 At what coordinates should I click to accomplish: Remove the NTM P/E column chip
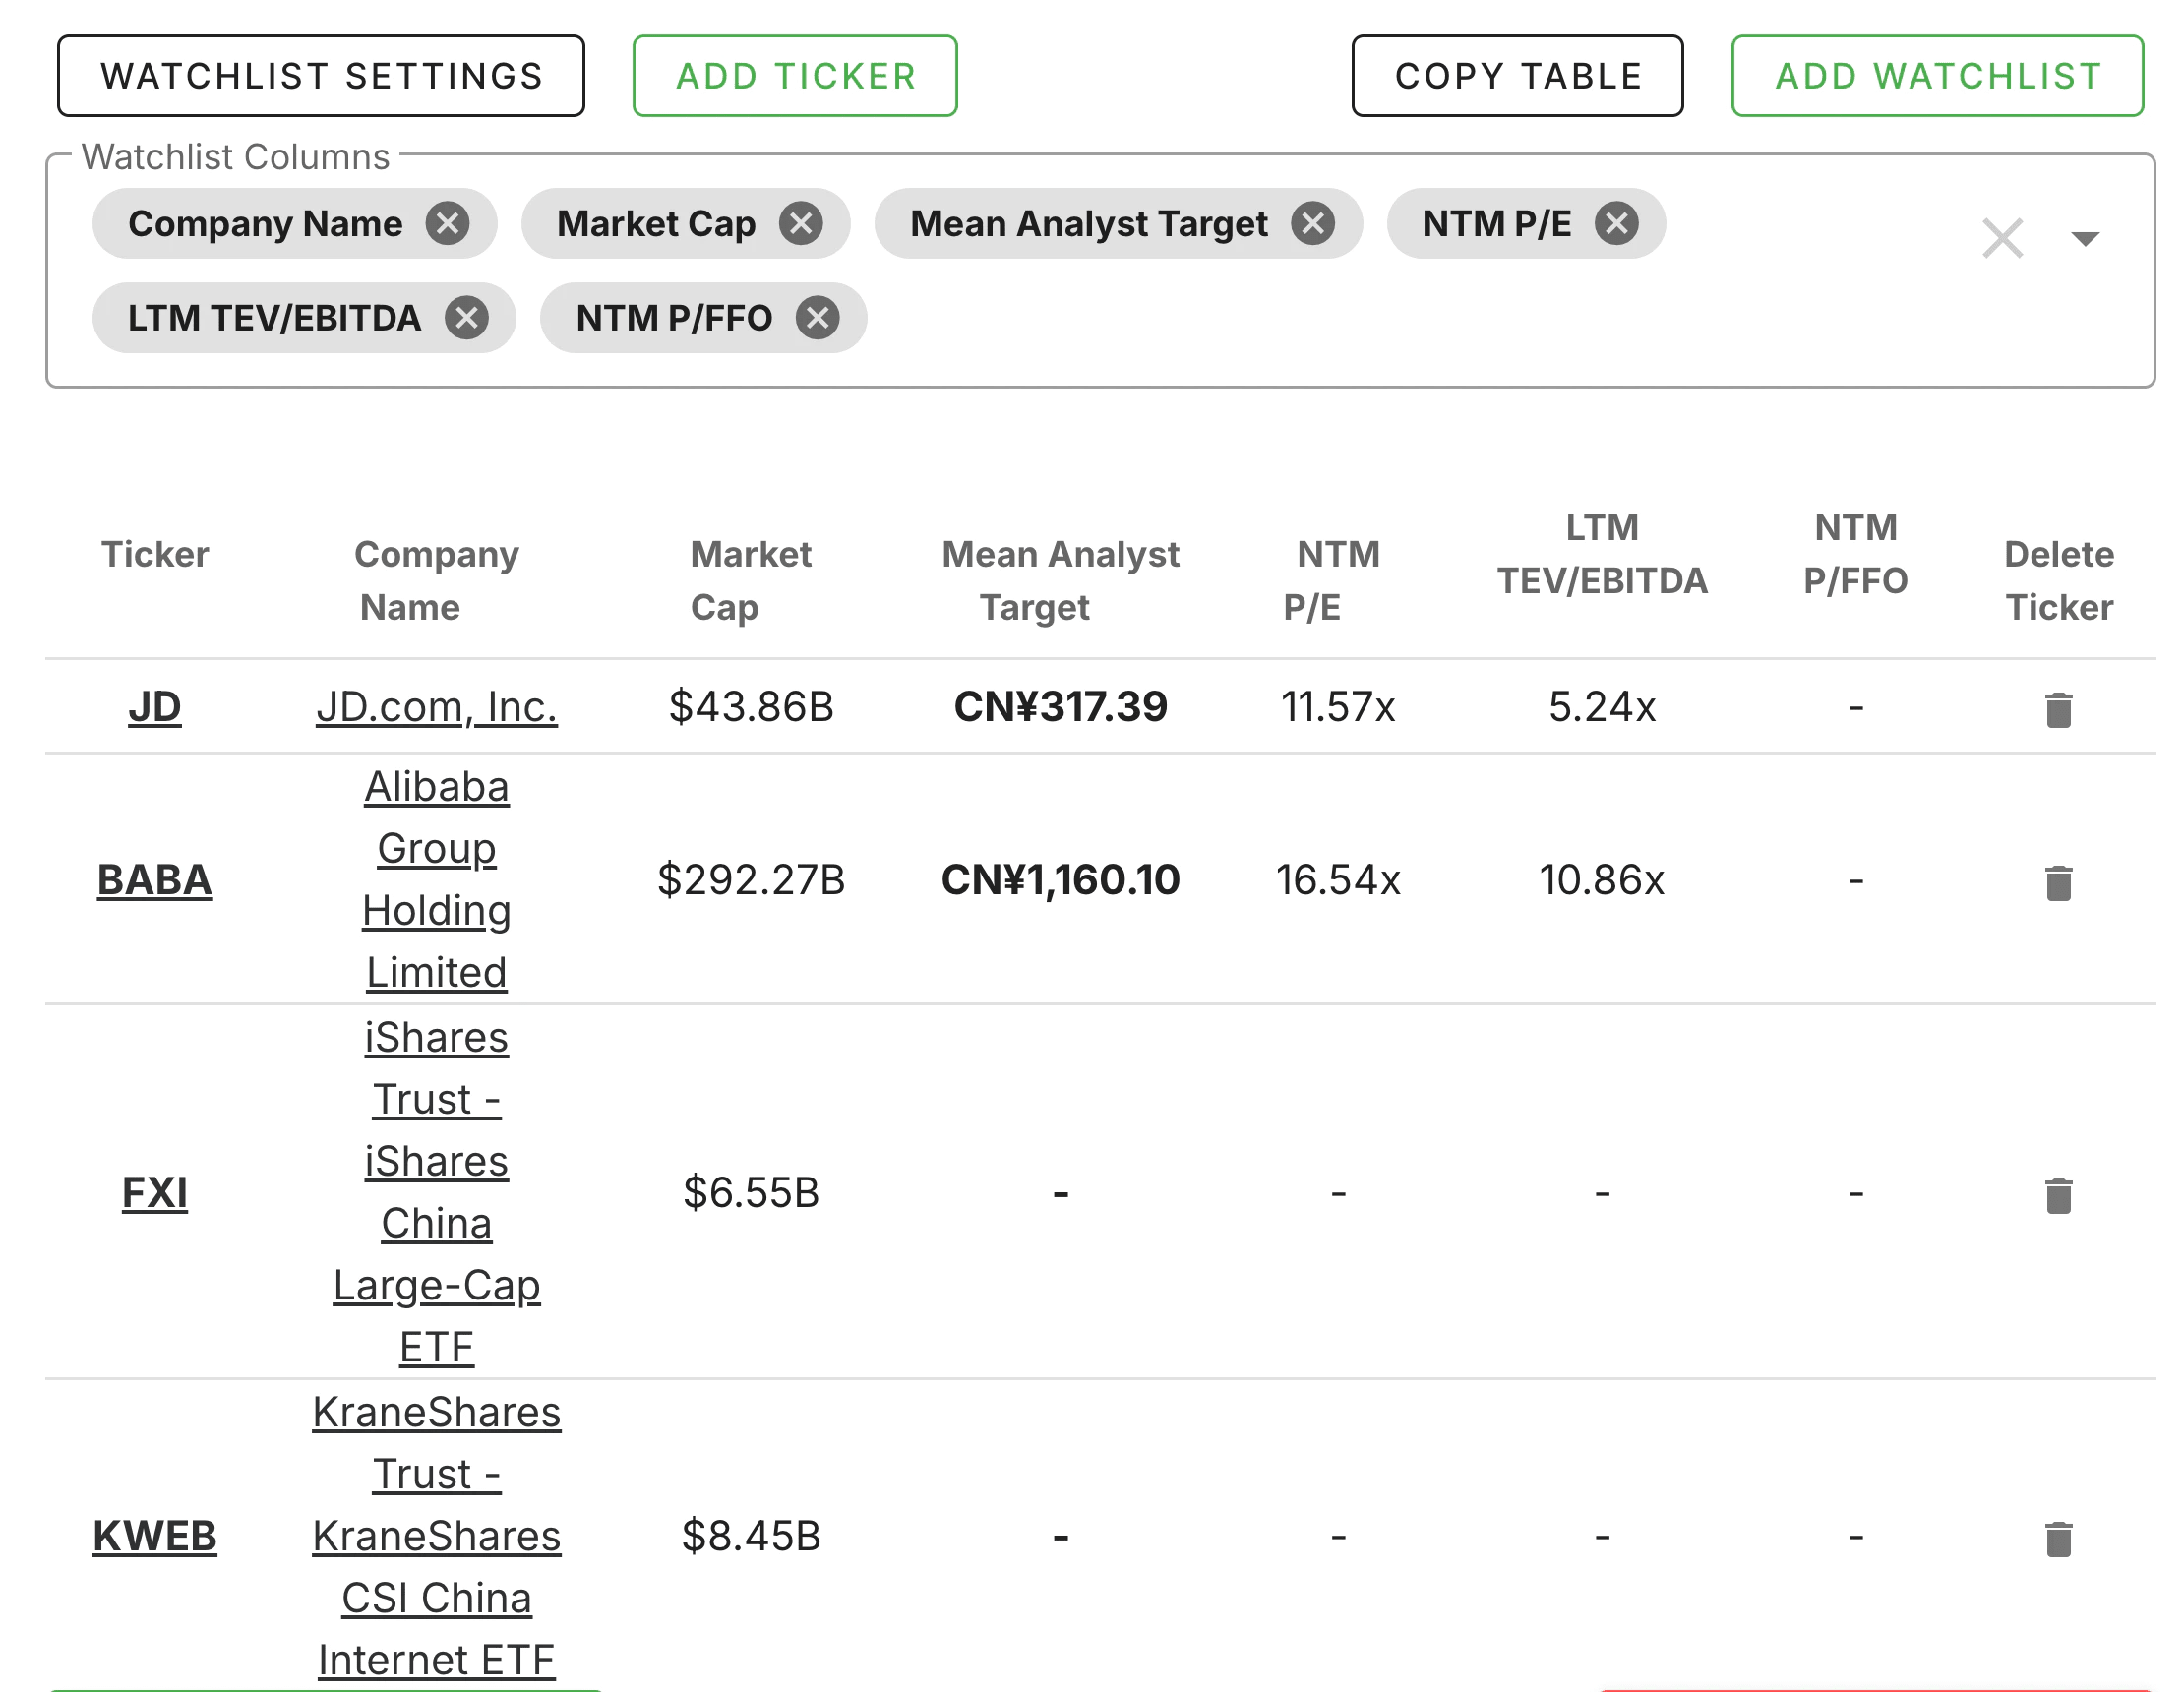pos(1616,223)
